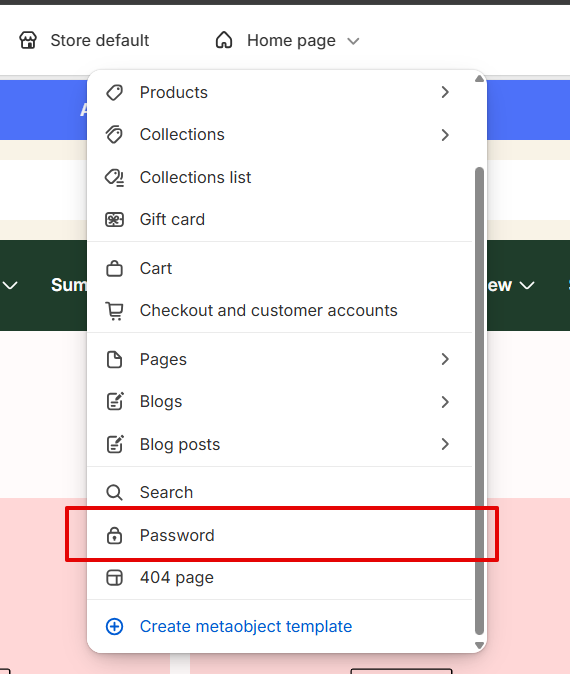The width and height of the screenshot is (570, 674).
Task: Select the Password menu item
Action: (279, 536)
